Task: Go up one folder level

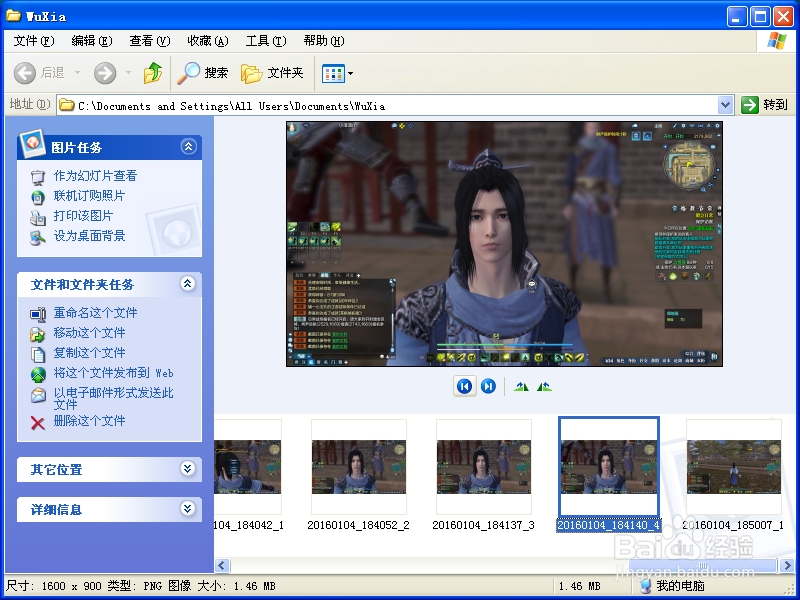Action: tap(153, 73)
